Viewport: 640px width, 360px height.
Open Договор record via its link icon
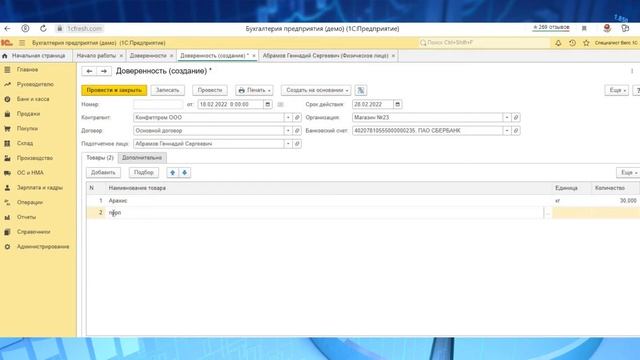(x=297, y=131)
